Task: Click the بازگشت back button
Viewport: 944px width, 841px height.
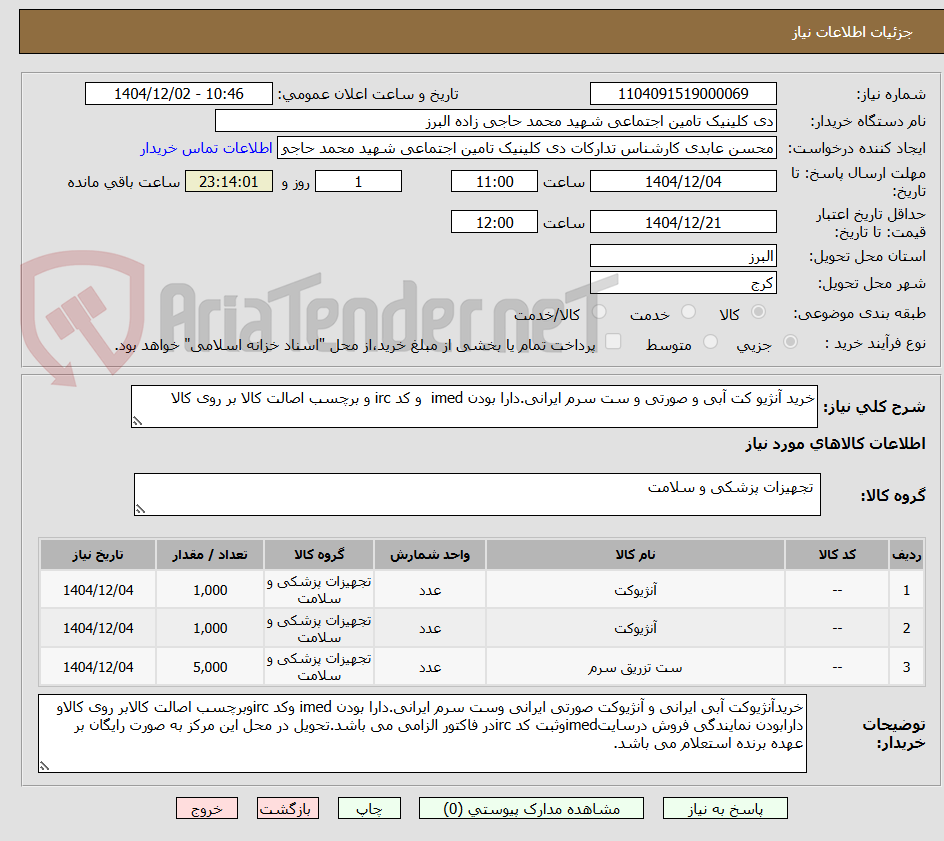Action: (x=288, y=808)
